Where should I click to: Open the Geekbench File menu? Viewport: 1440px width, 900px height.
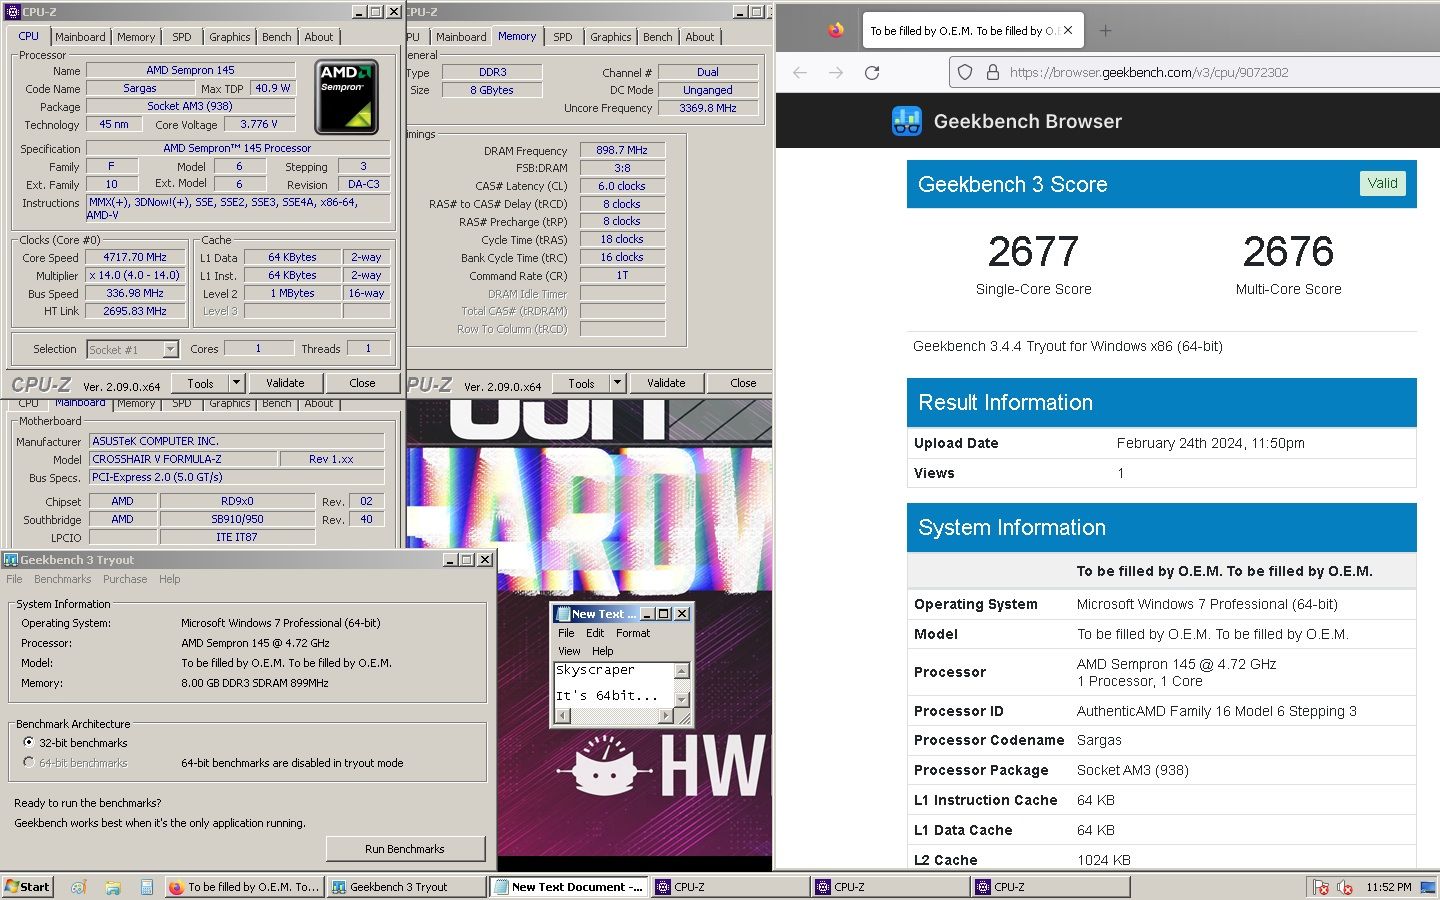pyautogui.click(x=14, y=579)
